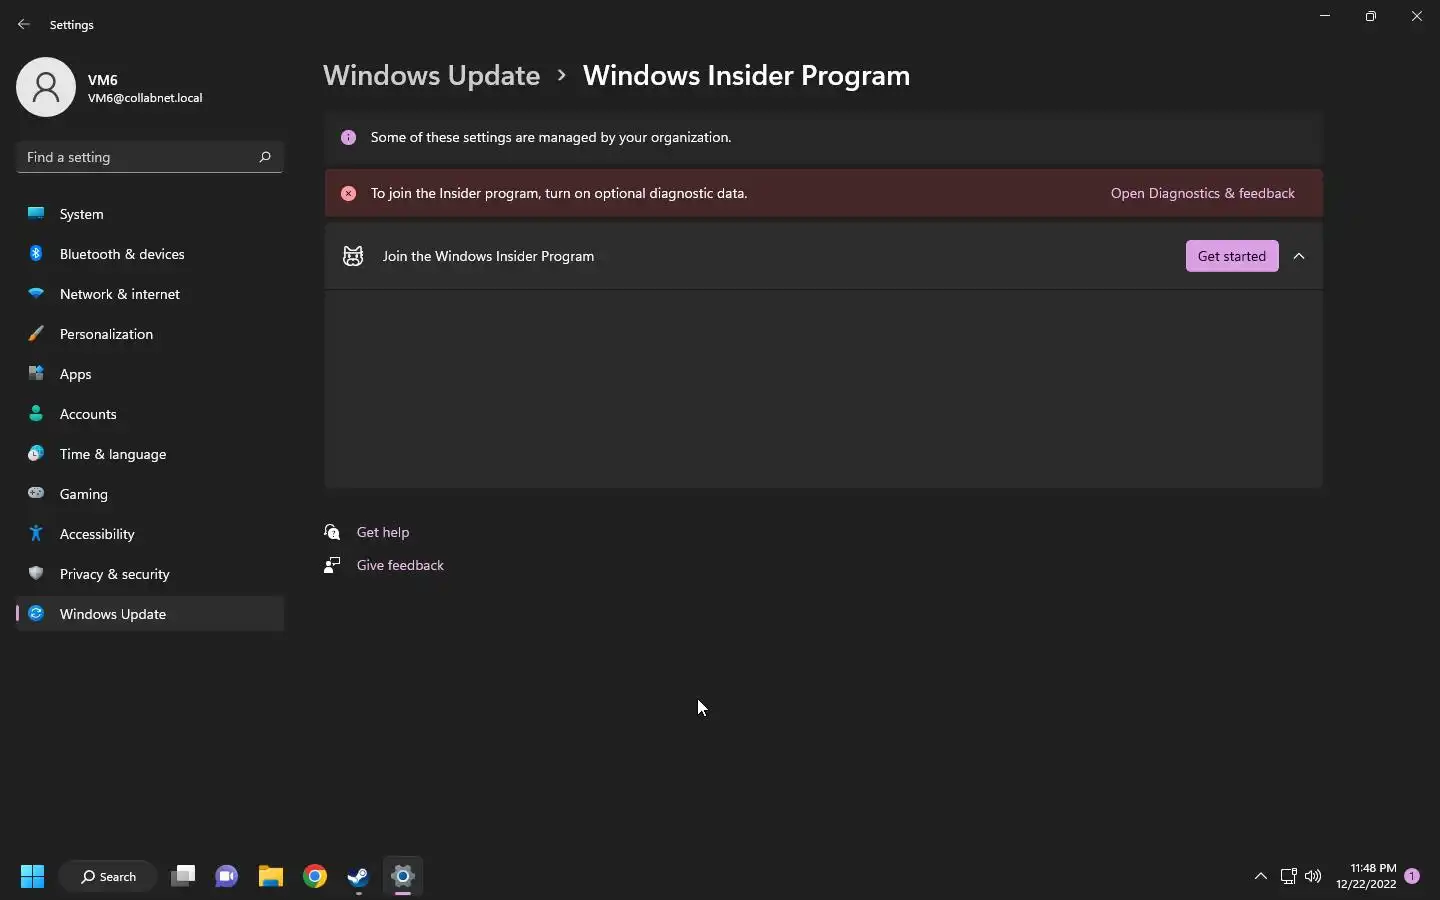The height and width of the screenshot is (900, 1440).
Task: Click the Windows Insider mascot icon
Action: [353, 256]
